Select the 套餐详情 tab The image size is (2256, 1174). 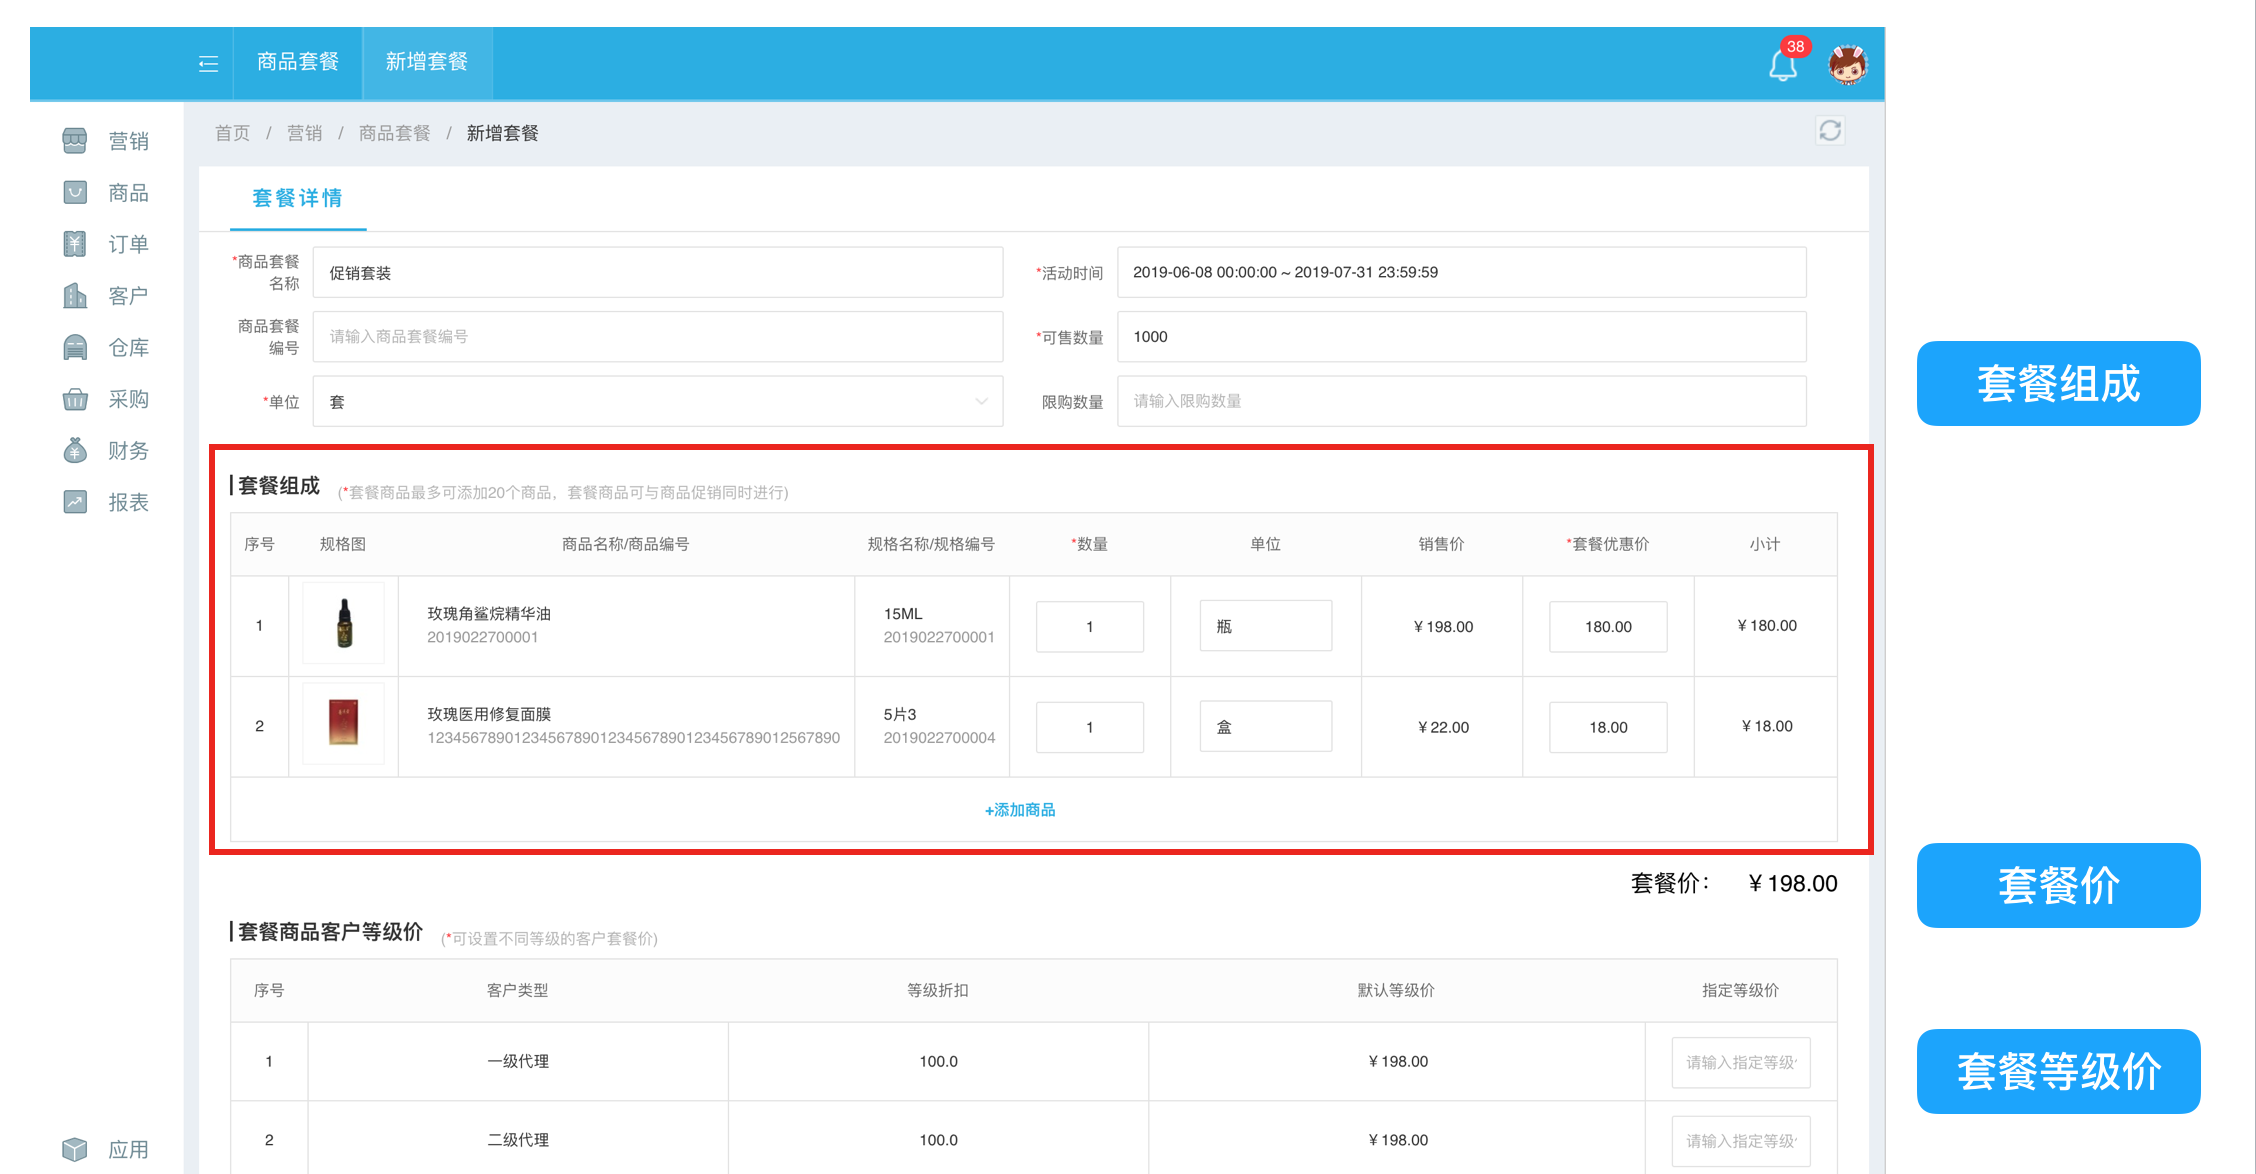coord(297,198)
